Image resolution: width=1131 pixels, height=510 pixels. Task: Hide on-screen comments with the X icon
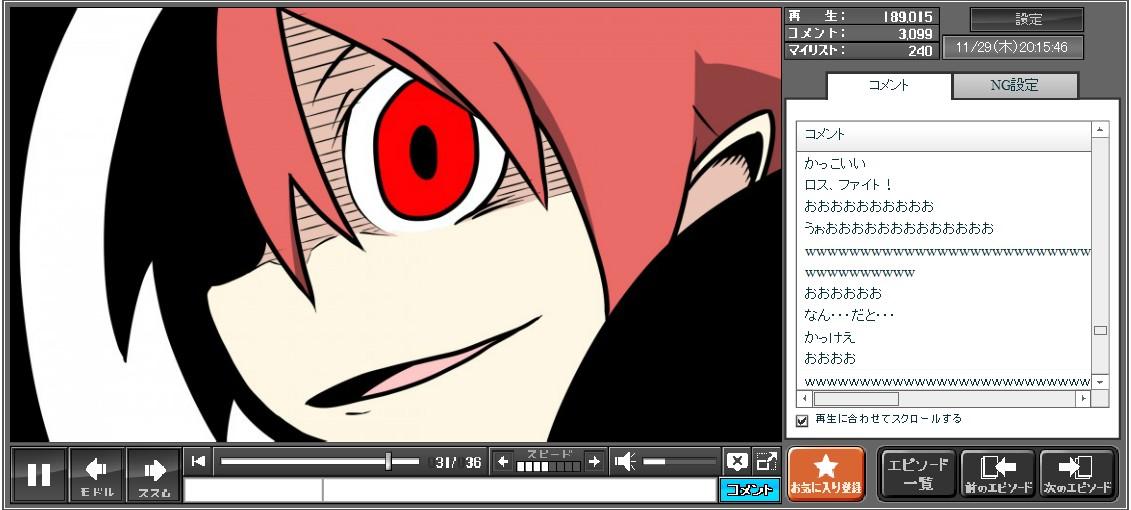point(737,461)
